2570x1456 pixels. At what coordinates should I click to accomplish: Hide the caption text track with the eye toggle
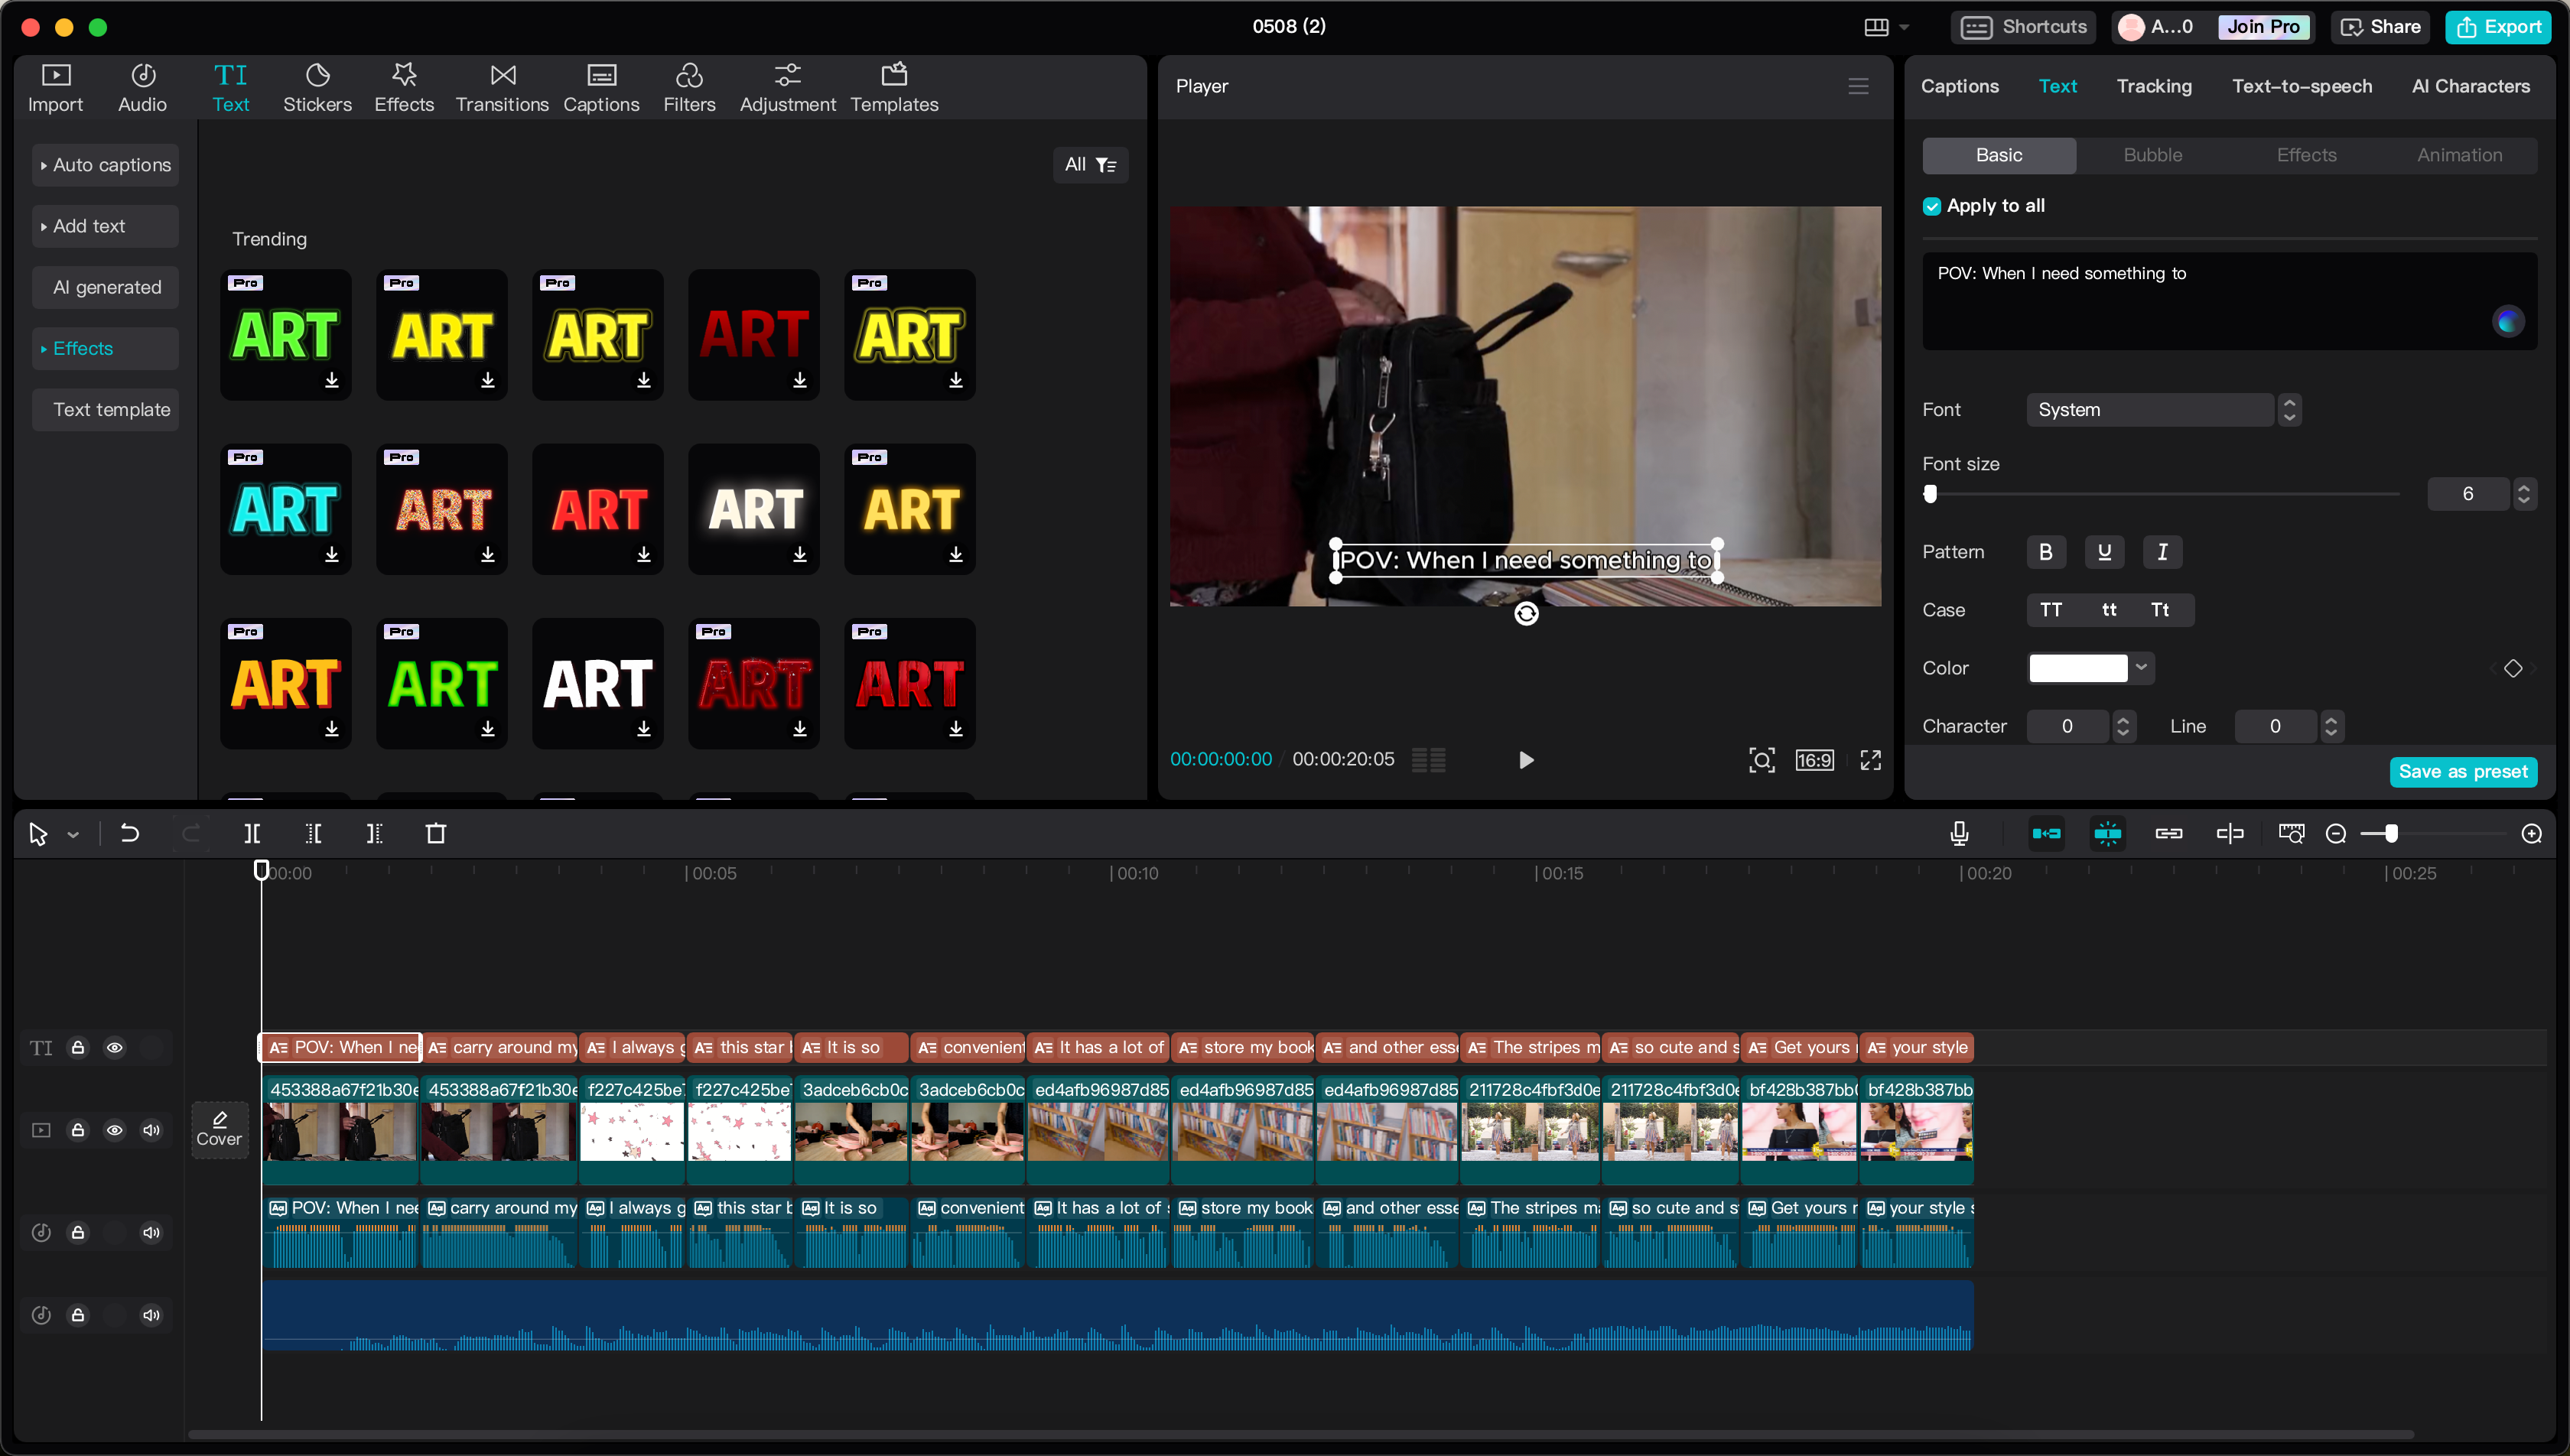point(115,1047)
